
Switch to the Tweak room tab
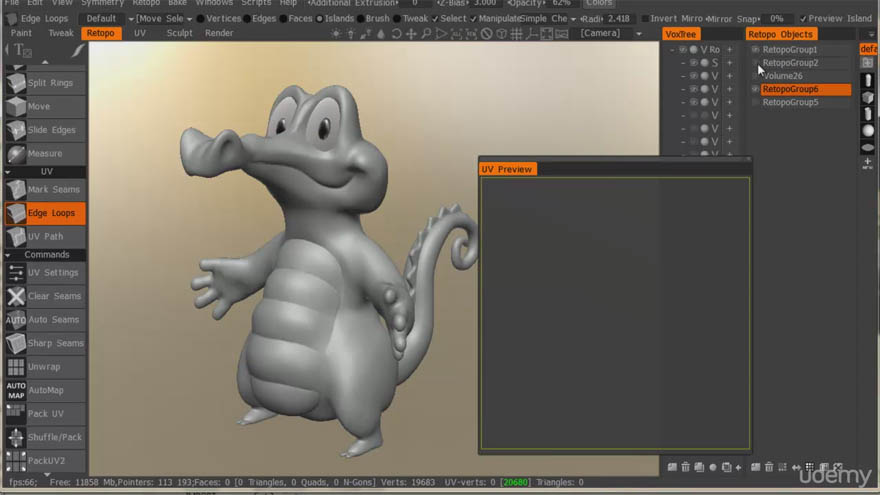(61, 33)
